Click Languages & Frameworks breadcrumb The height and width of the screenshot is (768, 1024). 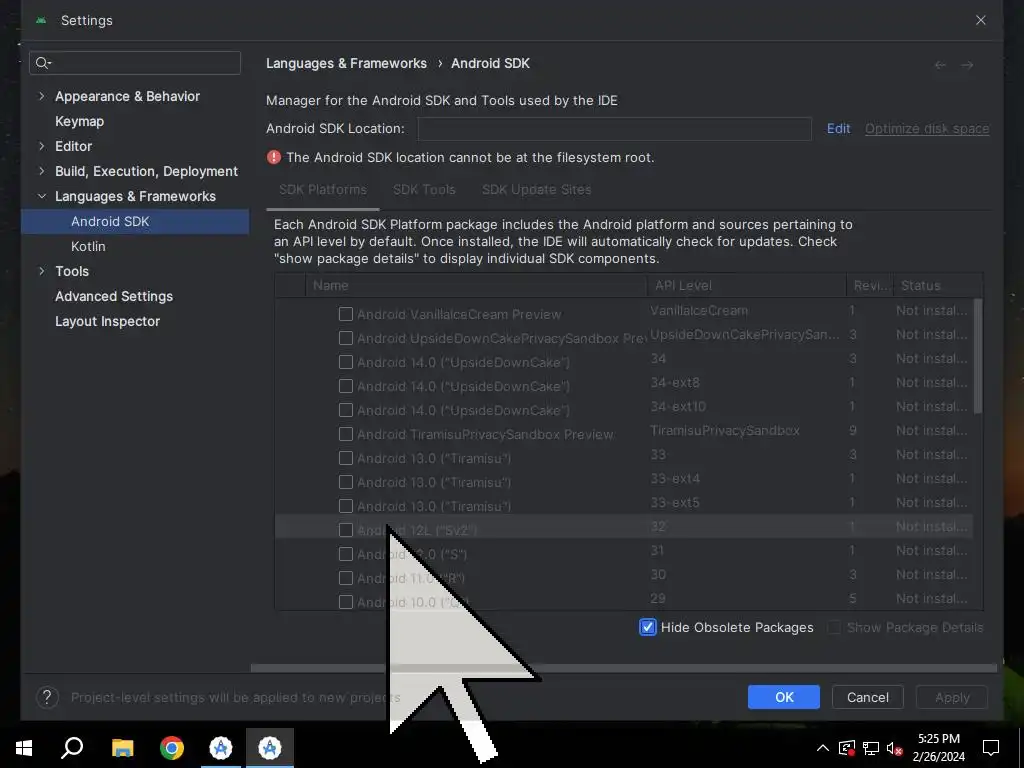coord(346,63)
